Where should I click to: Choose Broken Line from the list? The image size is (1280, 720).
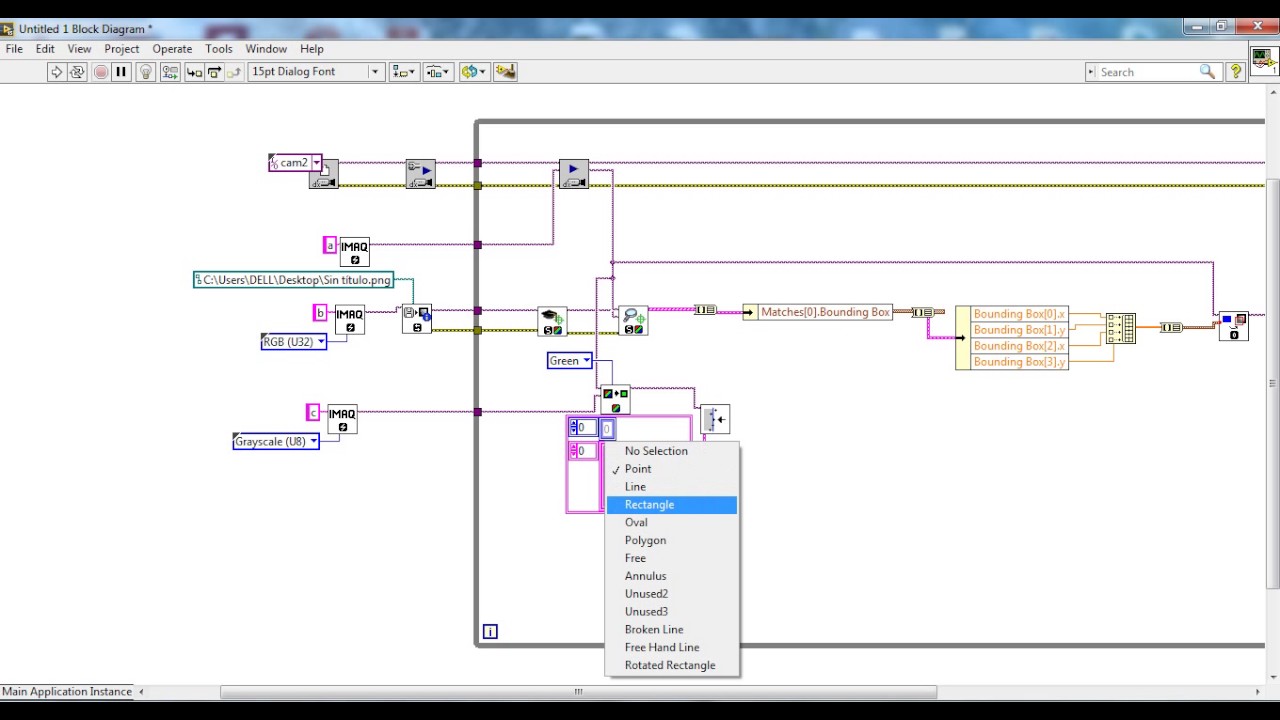click(672, 630)
